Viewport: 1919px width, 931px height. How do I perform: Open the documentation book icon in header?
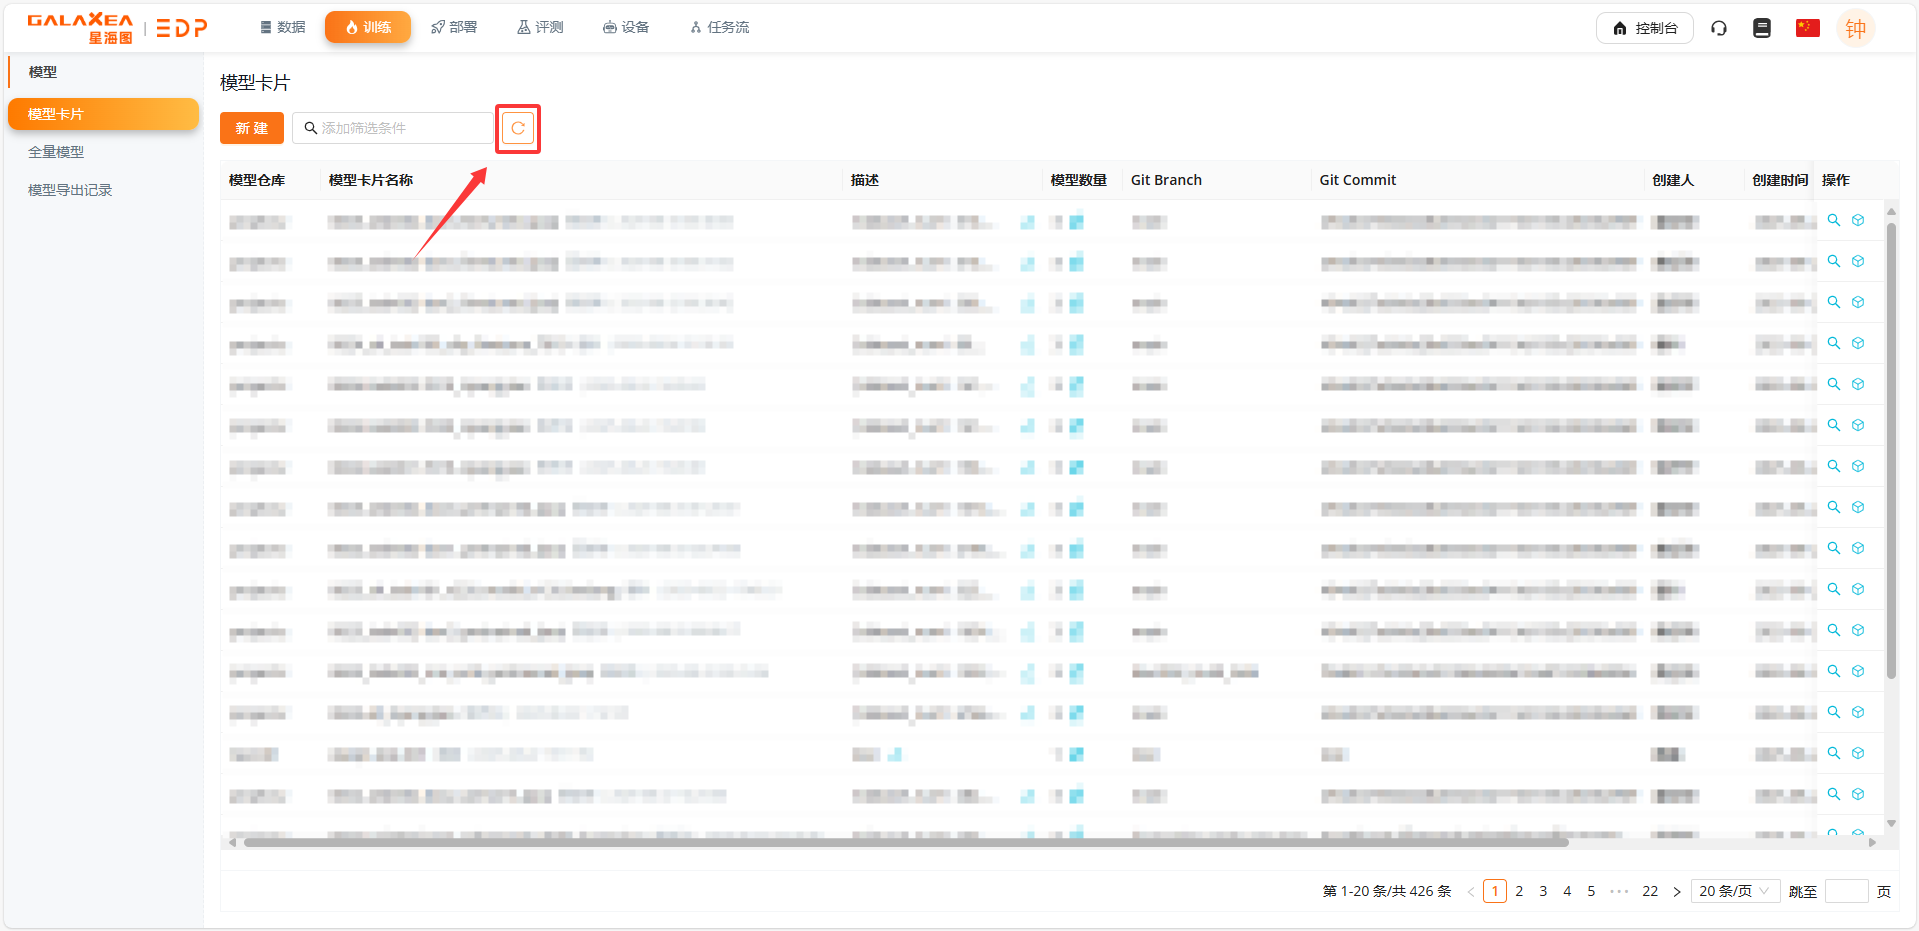click(x=1762, y=28)
